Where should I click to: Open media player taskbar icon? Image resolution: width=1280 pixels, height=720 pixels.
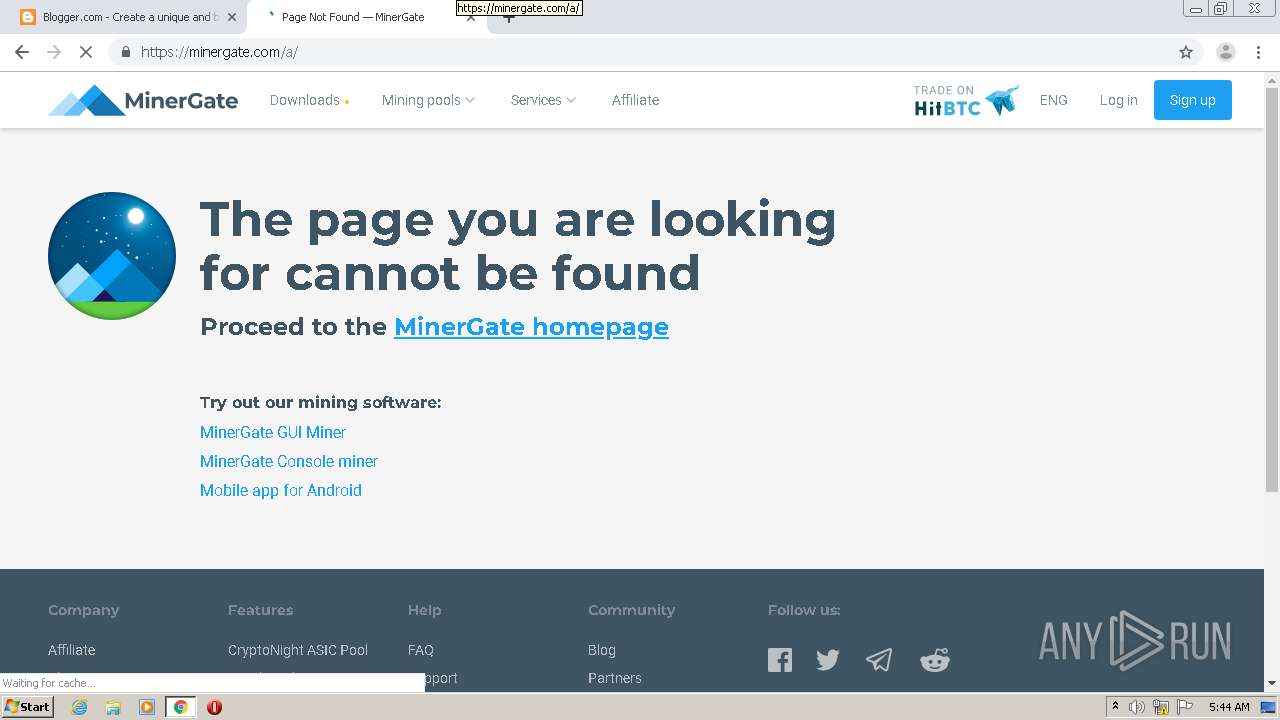coord(147,707)
